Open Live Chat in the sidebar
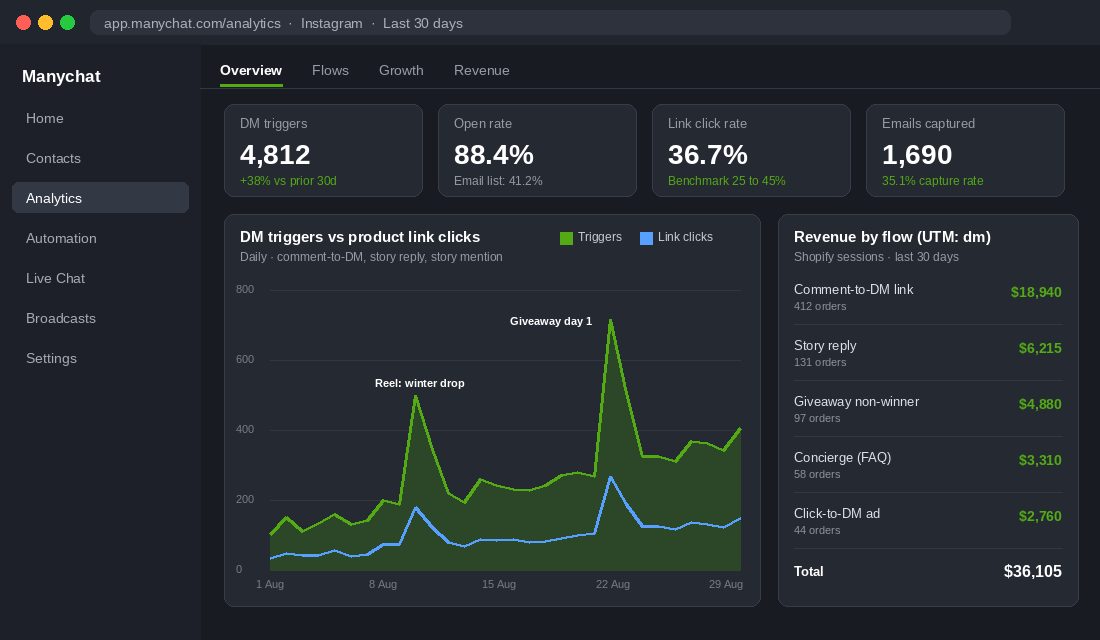 [x=100, y=279]
